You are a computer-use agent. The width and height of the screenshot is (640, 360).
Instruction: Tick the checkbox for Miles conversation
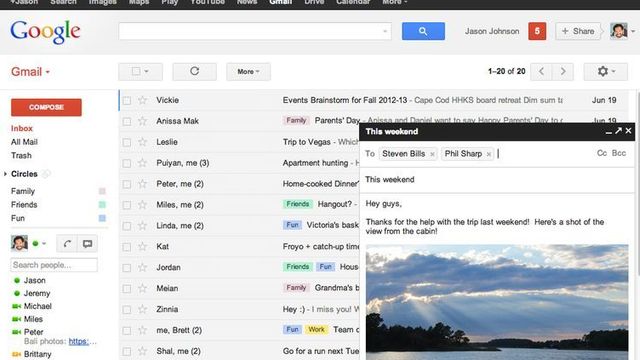tap(127, 205)
